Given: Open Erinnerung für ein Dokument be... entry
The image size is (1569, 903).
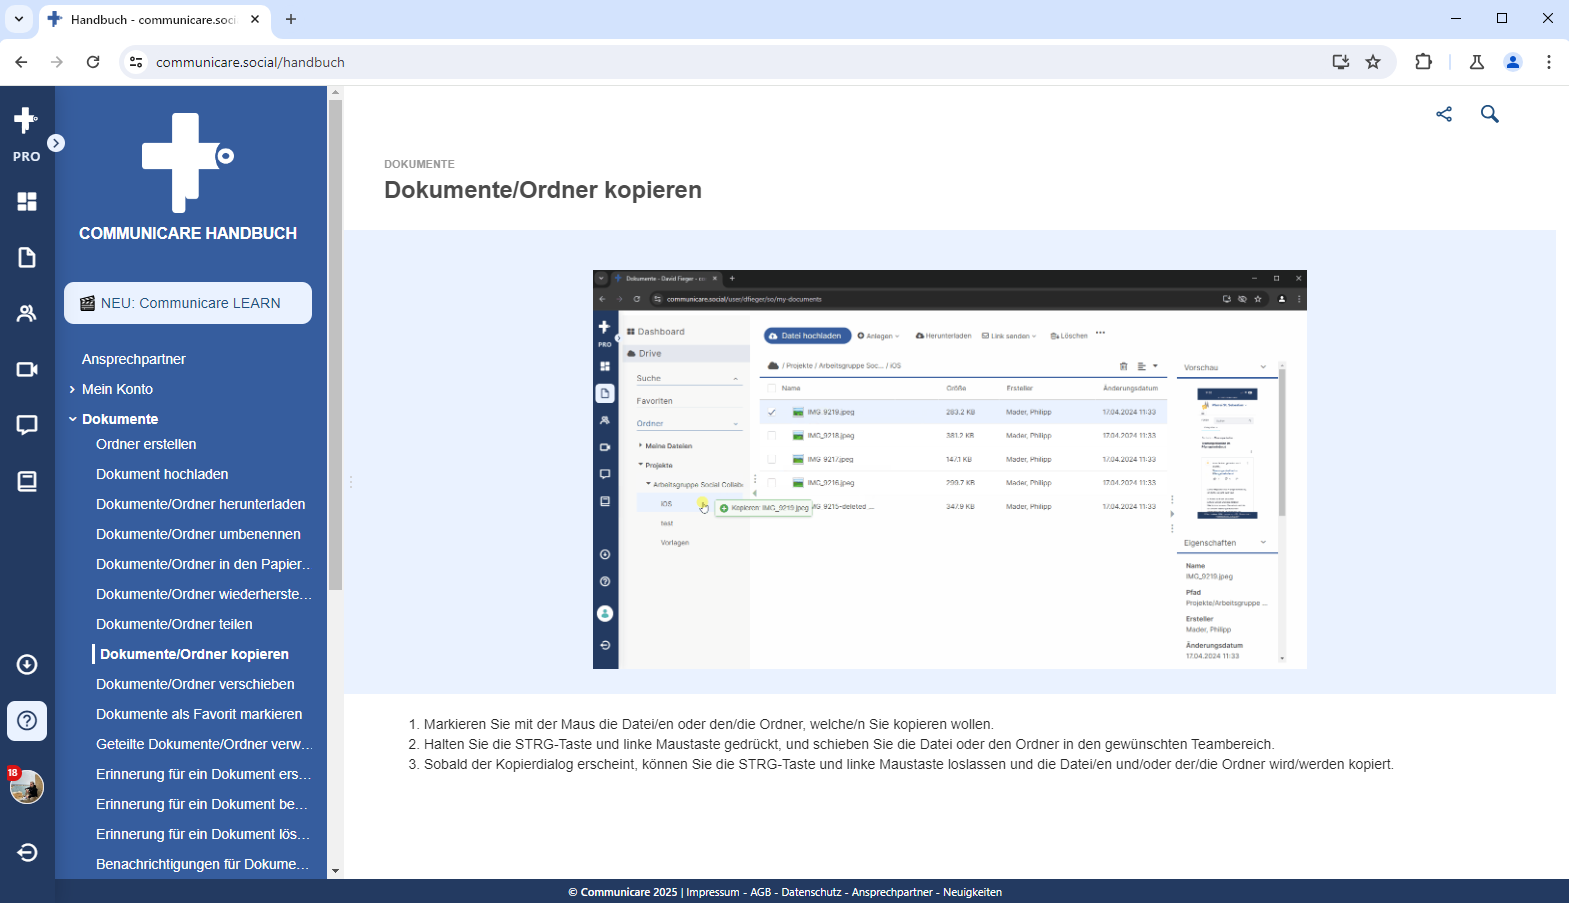Looking at the screenshot, I should 202,804.
